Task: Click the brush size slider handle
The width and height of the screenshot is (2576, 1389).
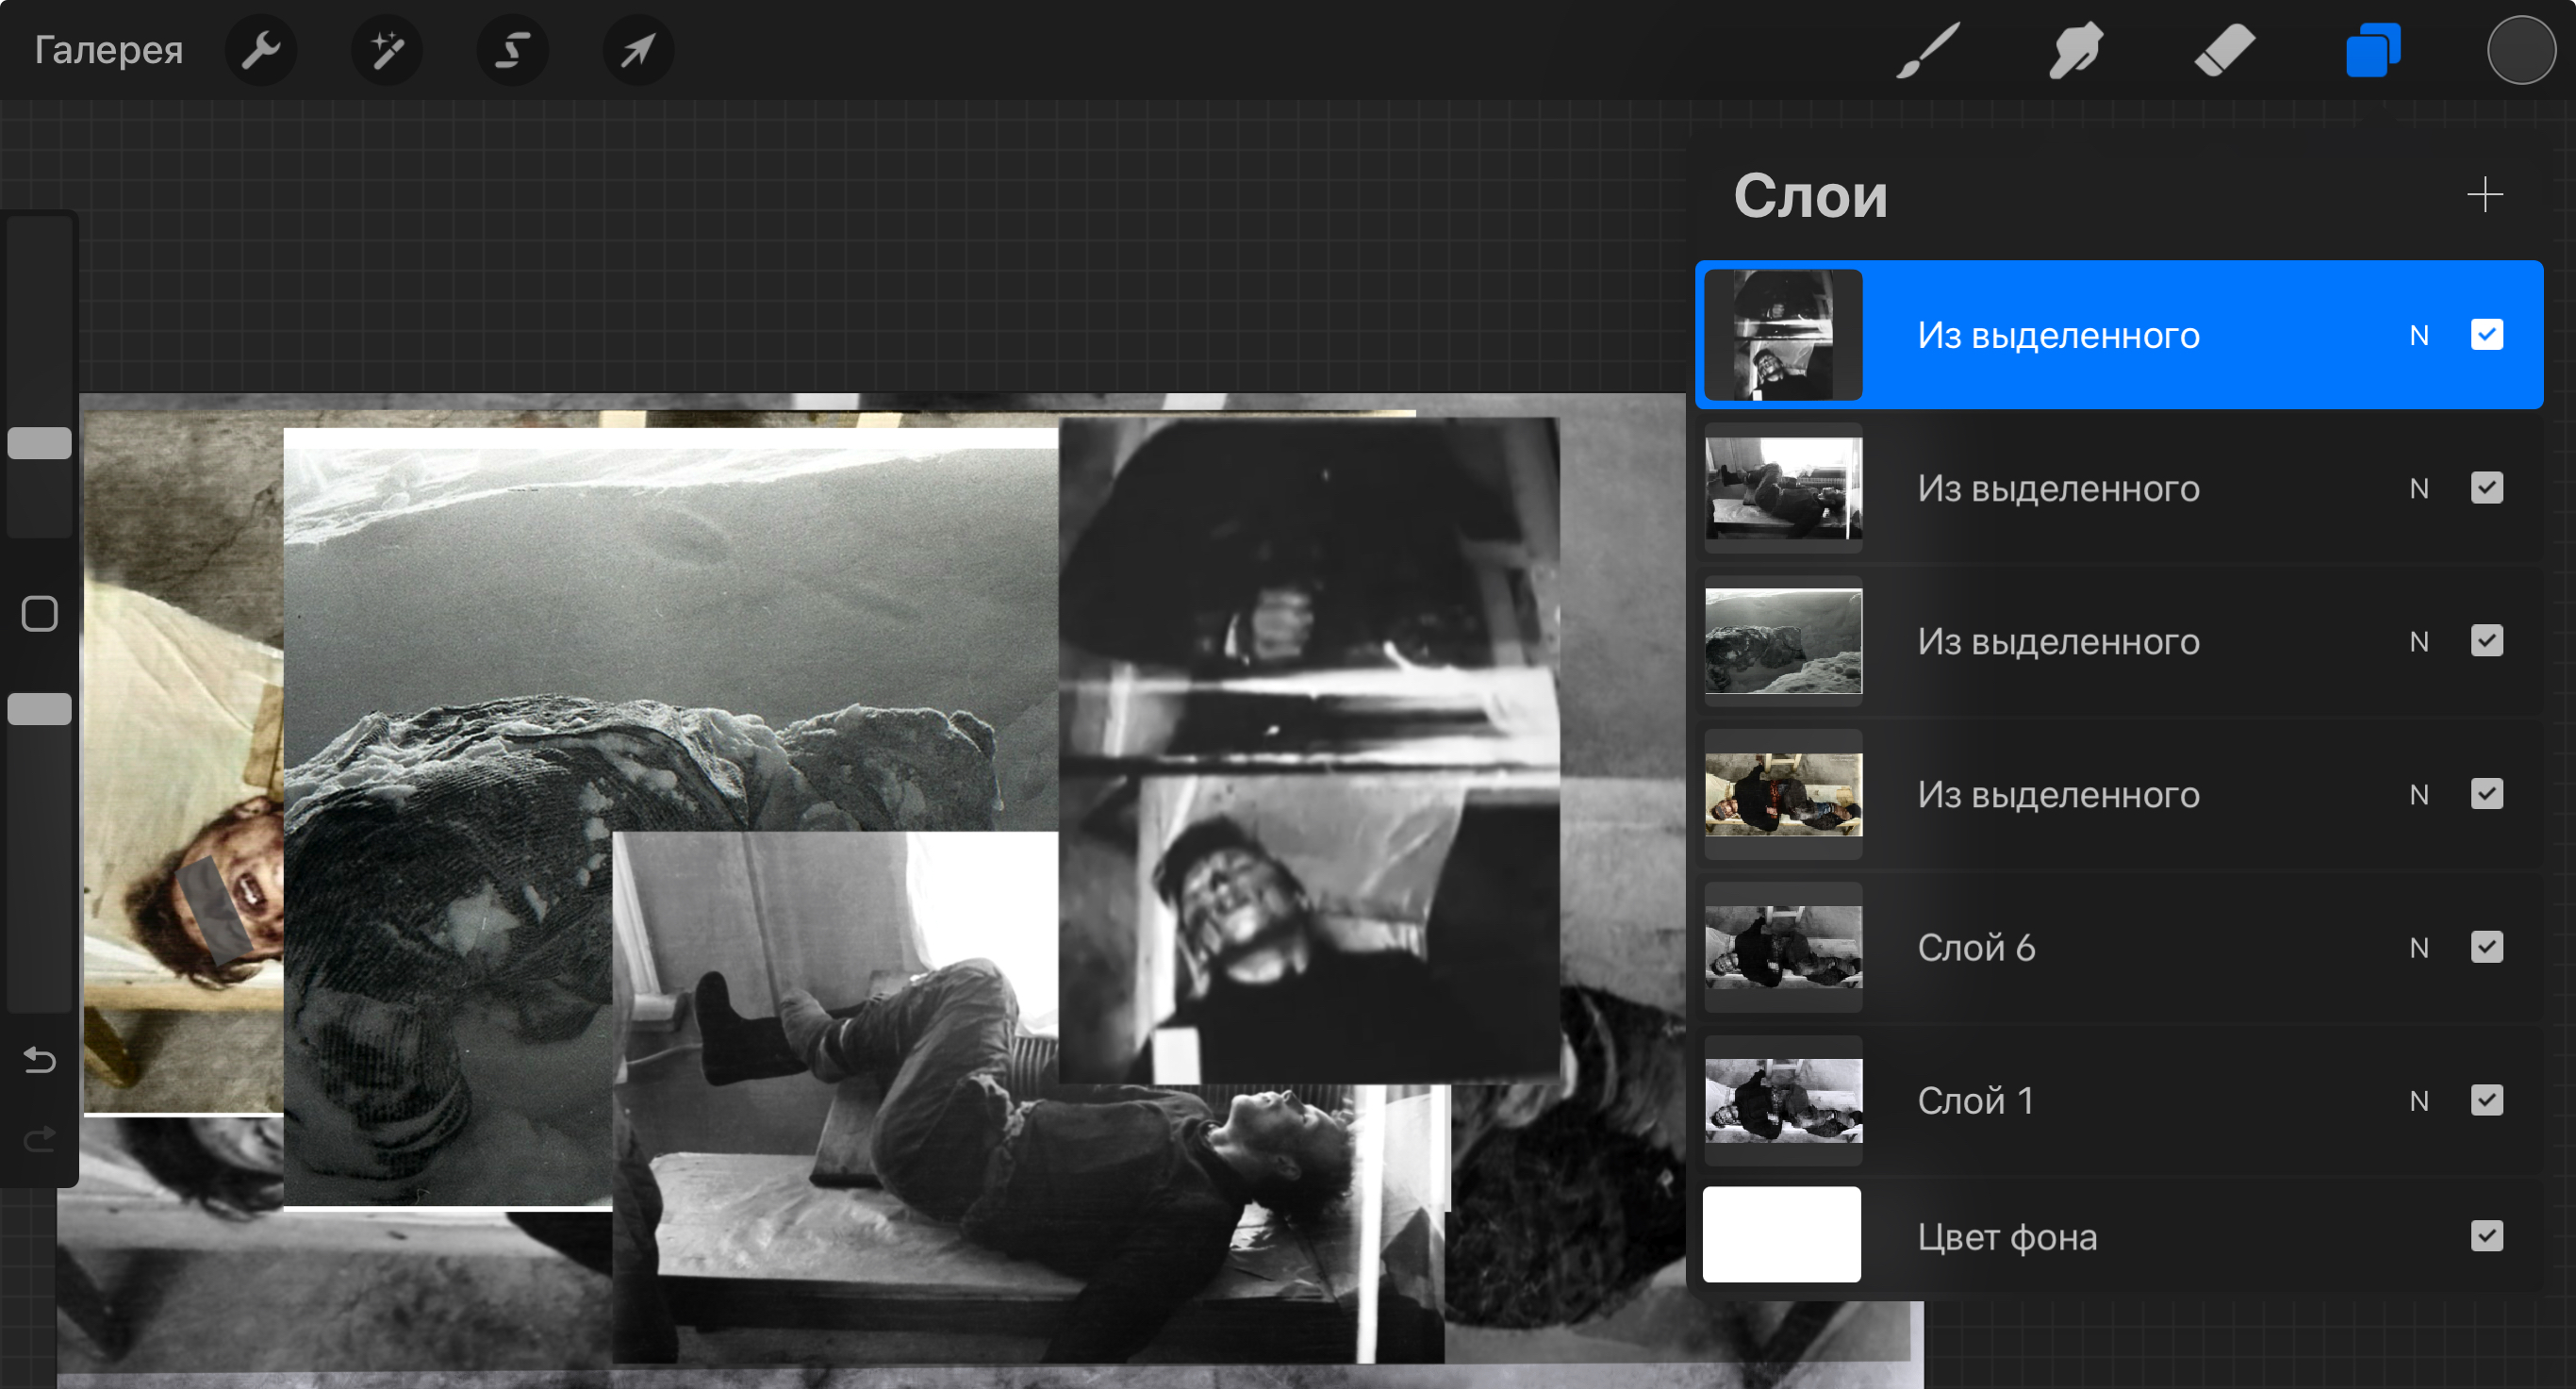Action: (39, 443)
